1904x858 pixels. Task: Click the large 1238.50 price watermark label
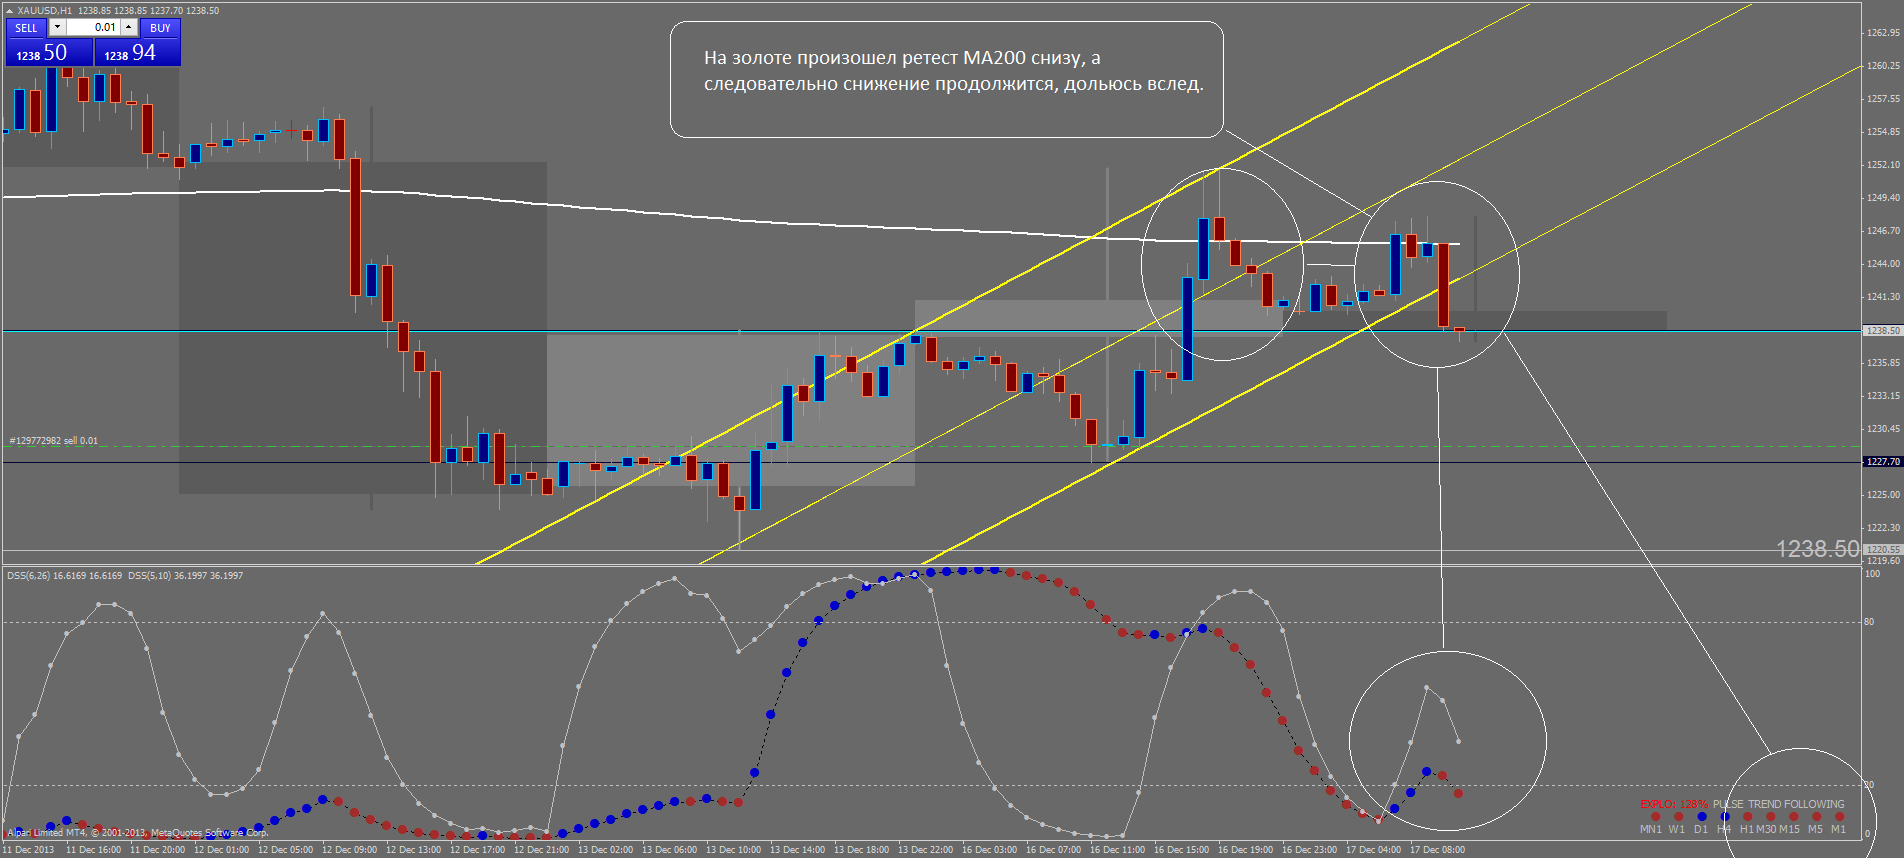[x=1817, y=549]
